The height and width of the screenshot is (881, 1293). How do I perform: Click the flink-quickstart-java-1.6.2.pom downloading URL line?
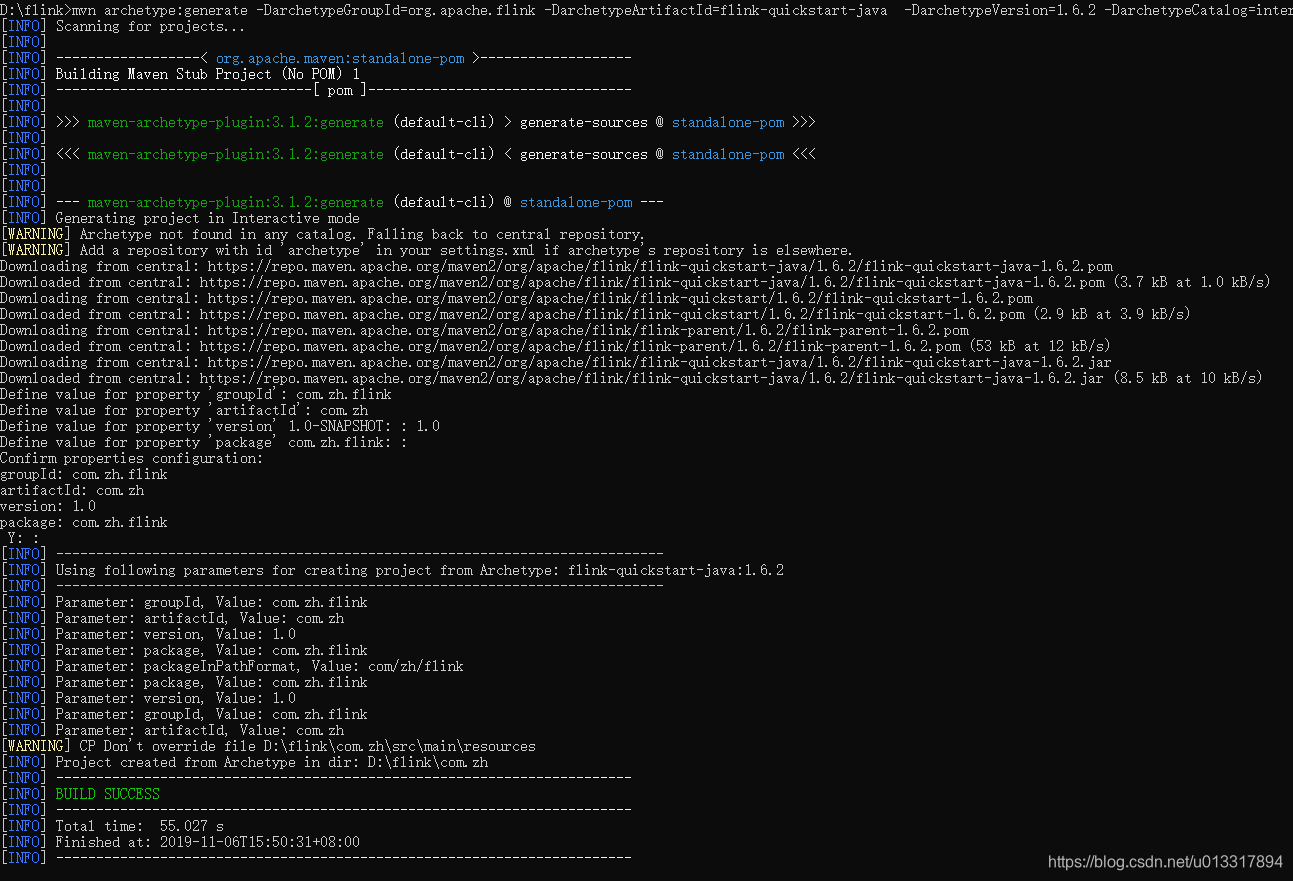click(556, 266)
